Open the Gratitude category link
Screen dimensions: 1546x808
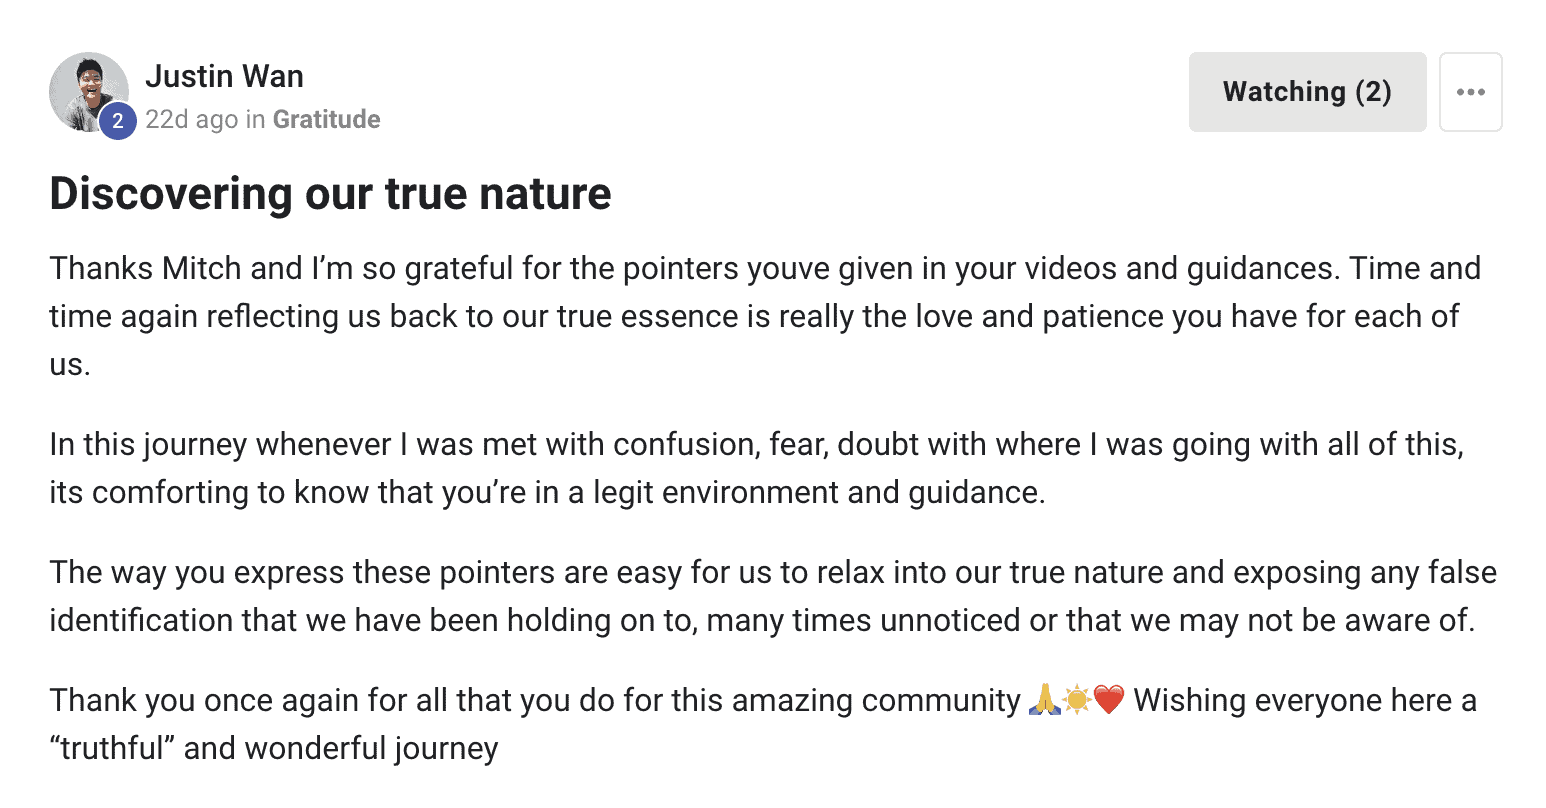(326, 120)
